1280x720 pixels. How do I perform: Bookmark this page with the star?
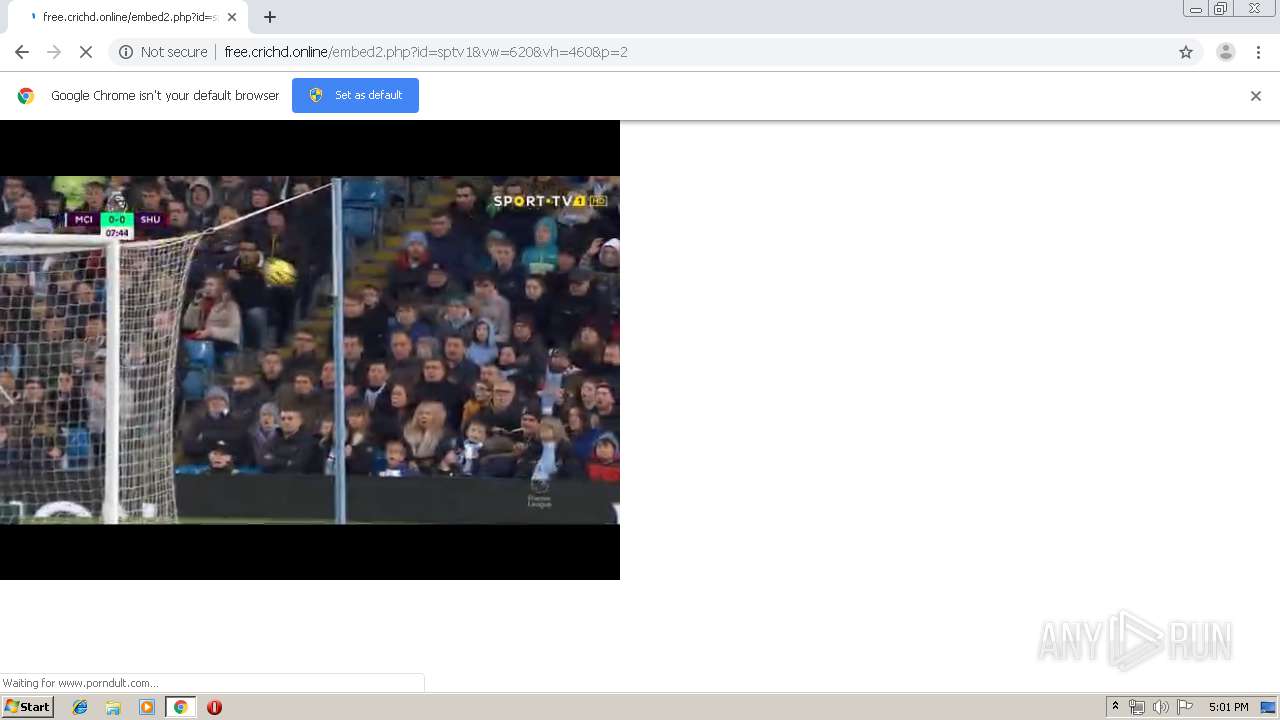click(x=1186, y=52)
